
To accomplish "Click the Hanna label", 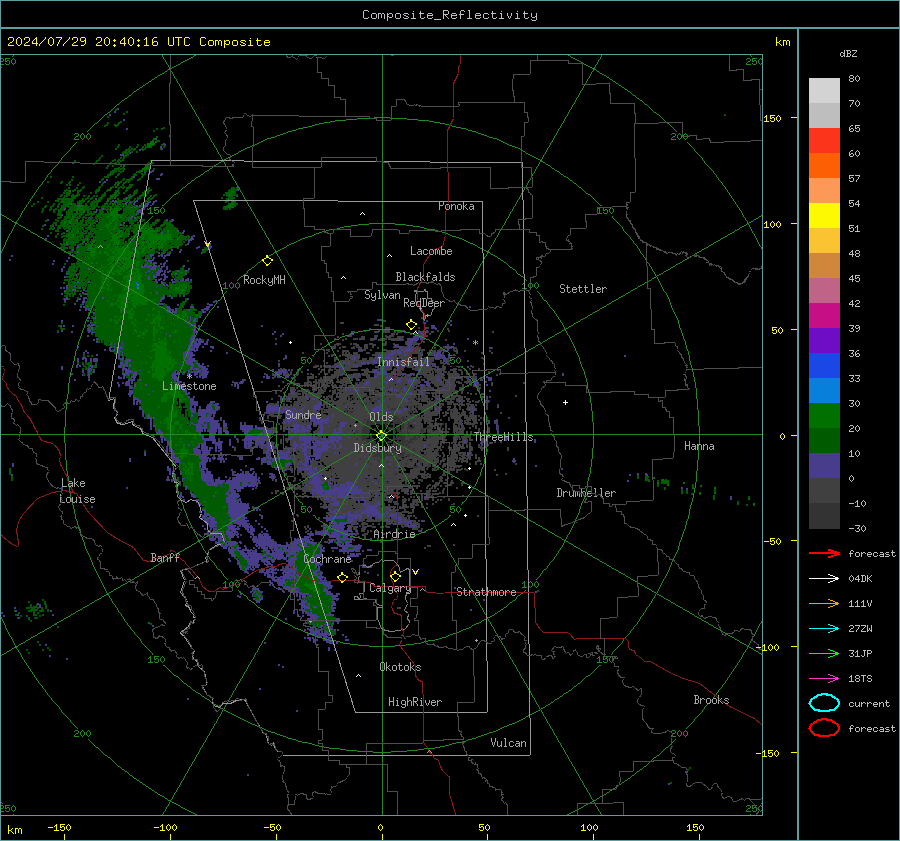I will [699, 446].
